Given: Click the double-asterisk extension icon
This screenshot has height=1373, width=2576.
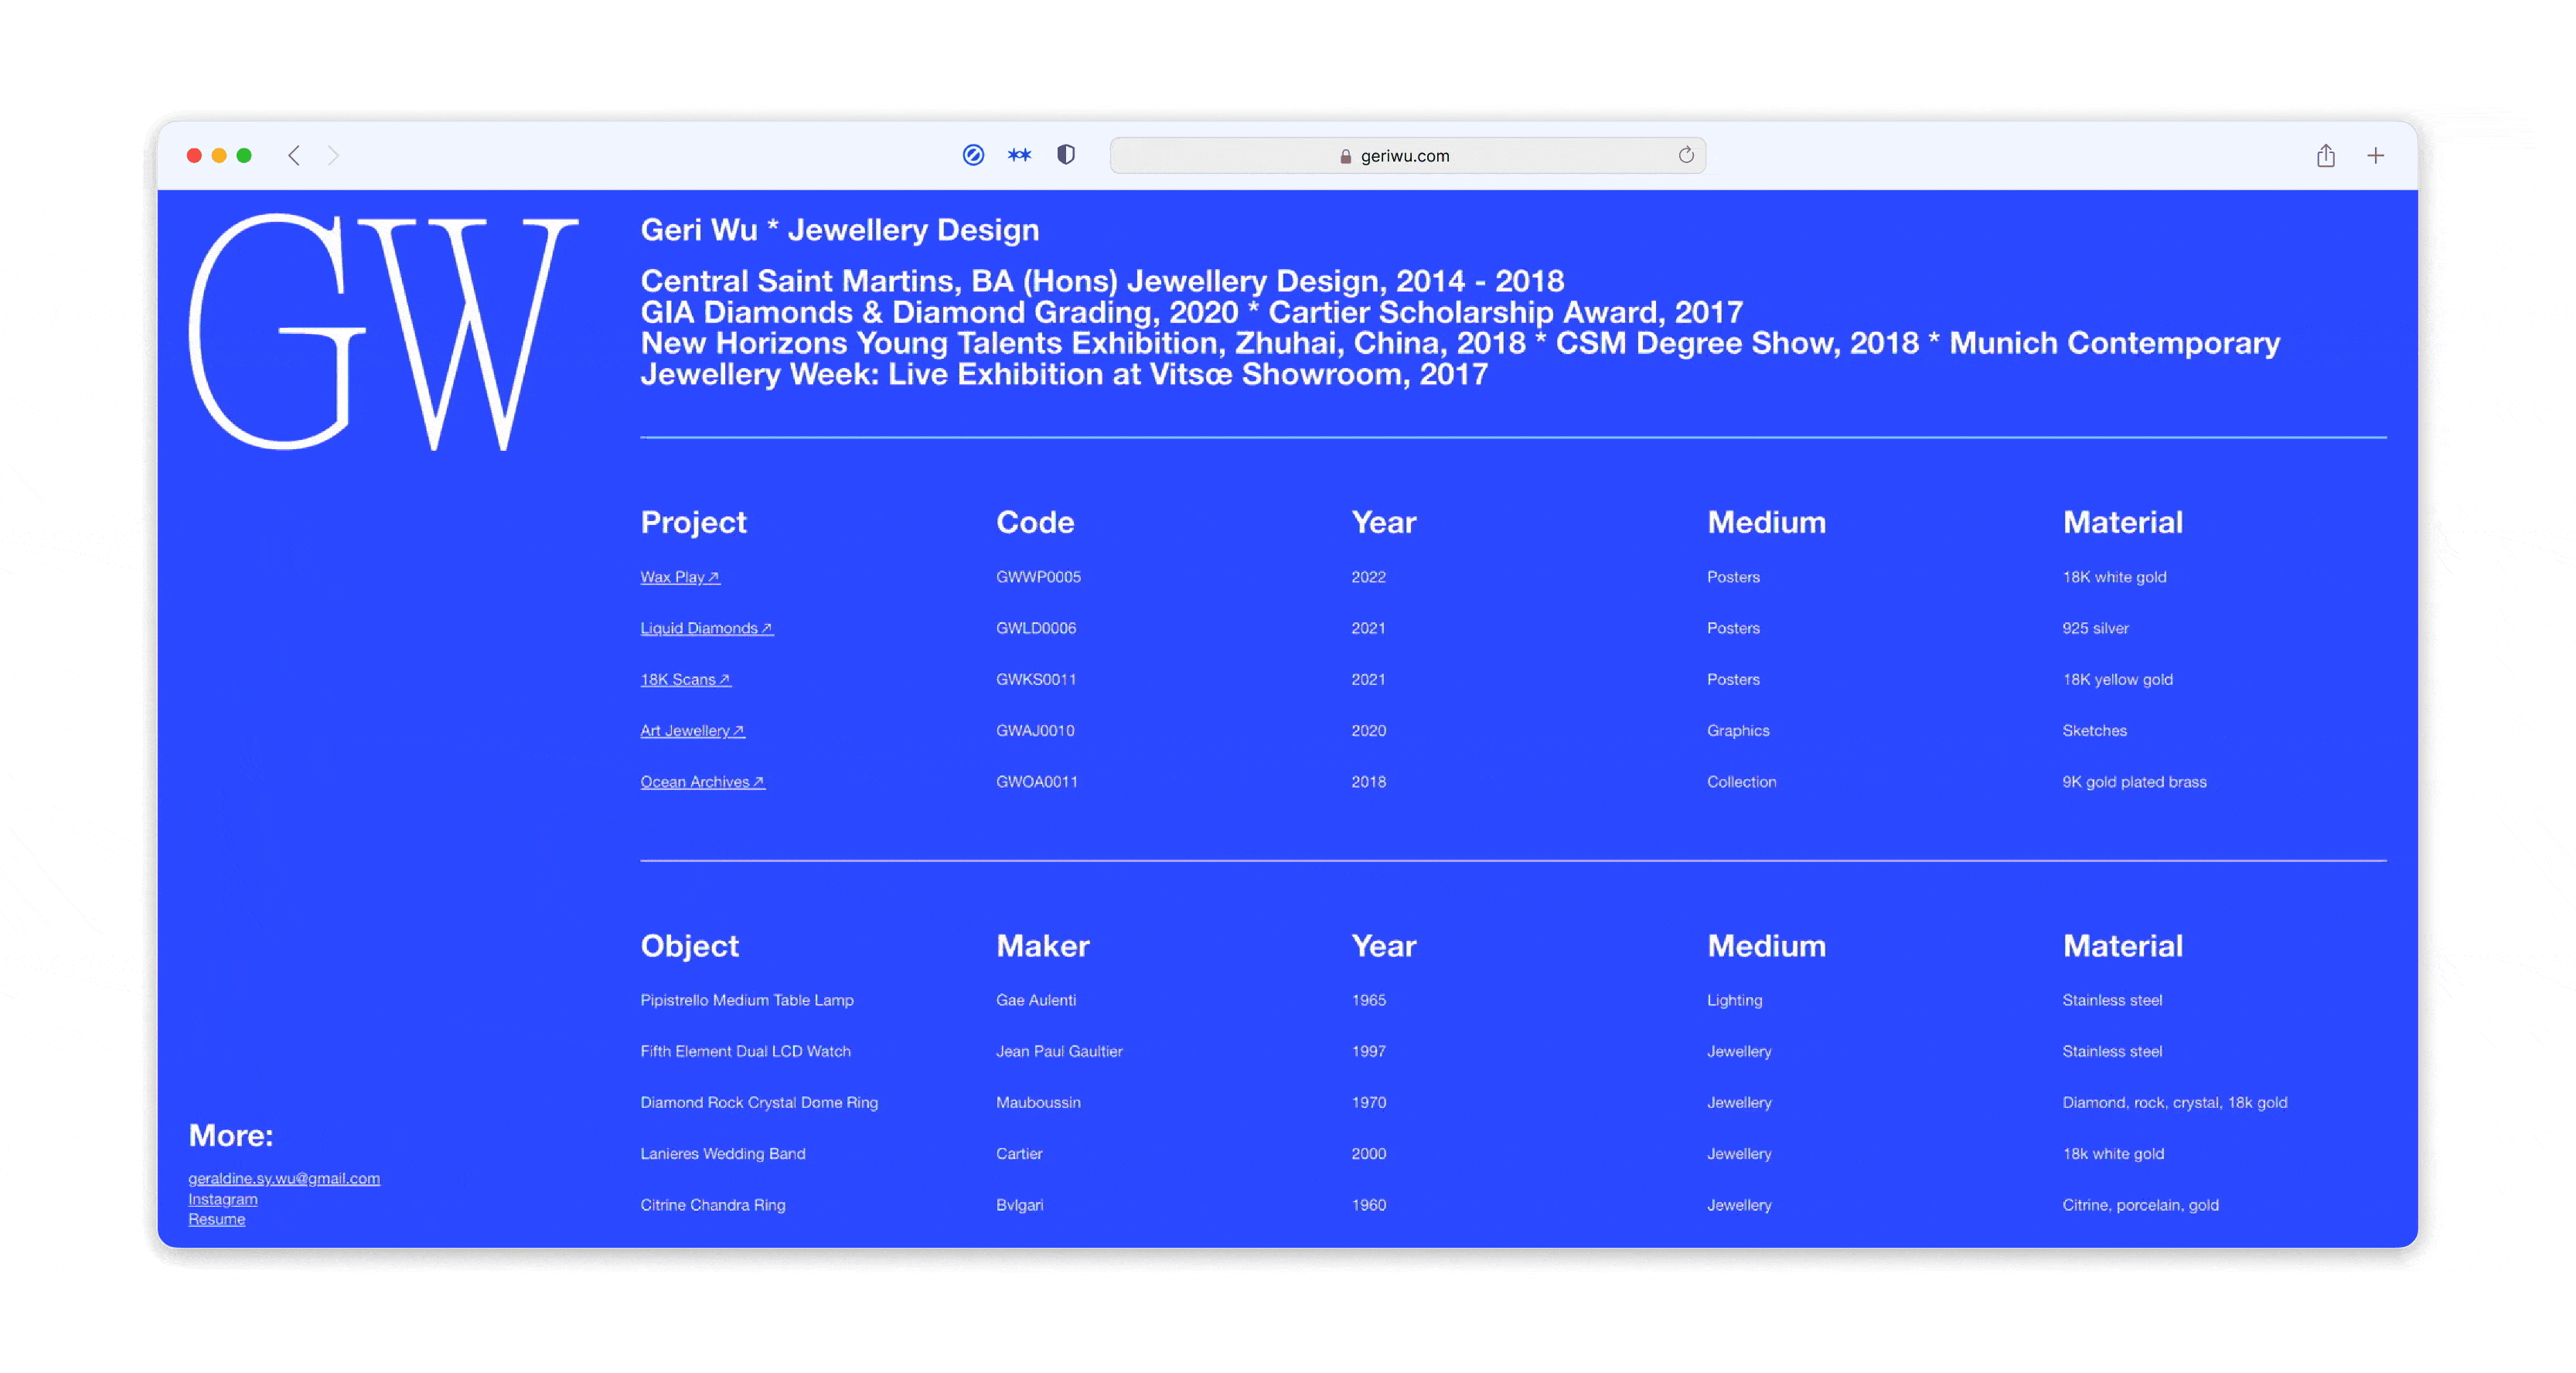Looking at the screenshot, I should 1019,155.
